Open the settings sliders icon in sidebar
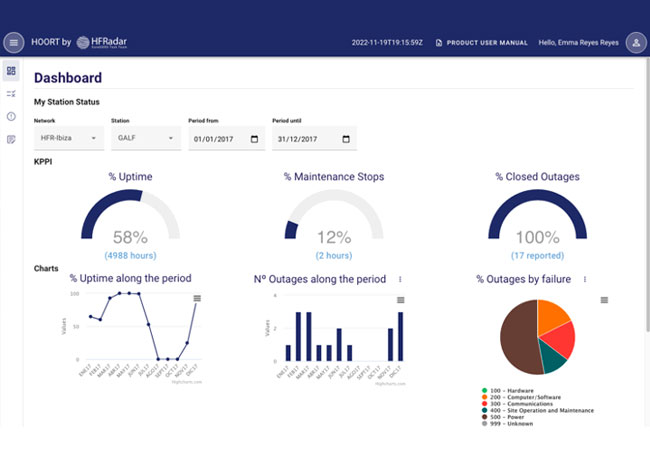Image resolution: width=650 pixels, height=450 pixels. pyautogui.click(x=11, y=94)
